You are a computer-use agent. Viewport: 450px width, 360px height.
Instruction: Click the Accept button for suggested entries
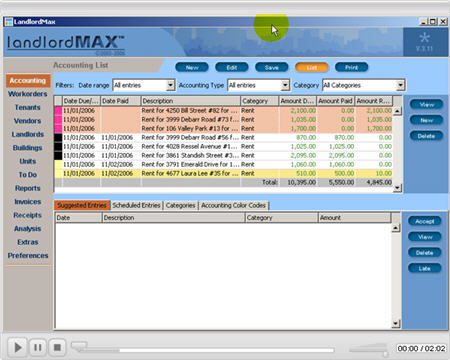click(x=424, y=221)
